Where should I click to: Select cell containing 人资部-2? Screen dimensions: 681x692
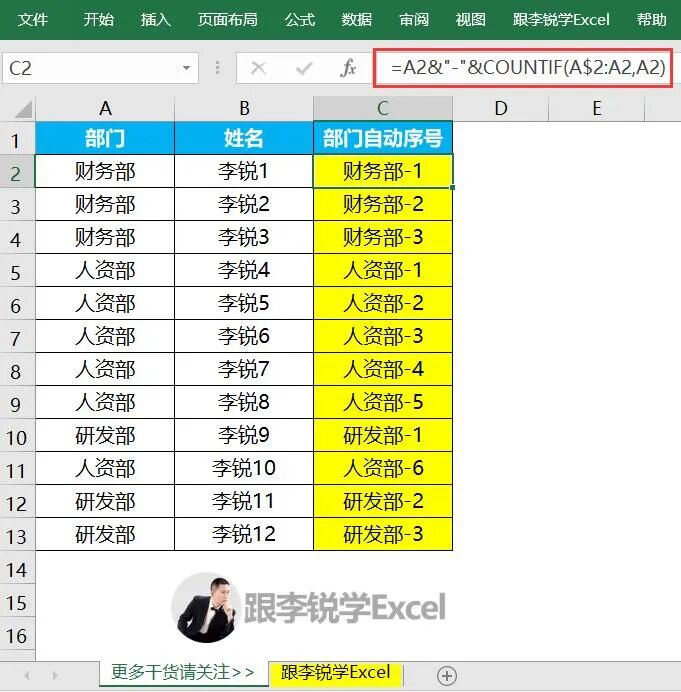point(383,303)
